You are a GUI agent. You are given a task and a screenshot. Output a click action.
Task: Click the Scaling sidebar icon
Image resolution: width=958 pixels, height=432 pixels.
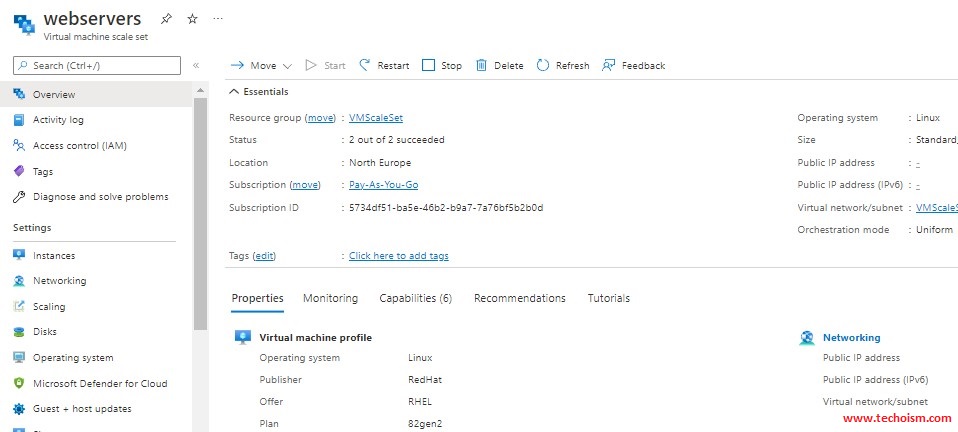[x=19, y=306]
